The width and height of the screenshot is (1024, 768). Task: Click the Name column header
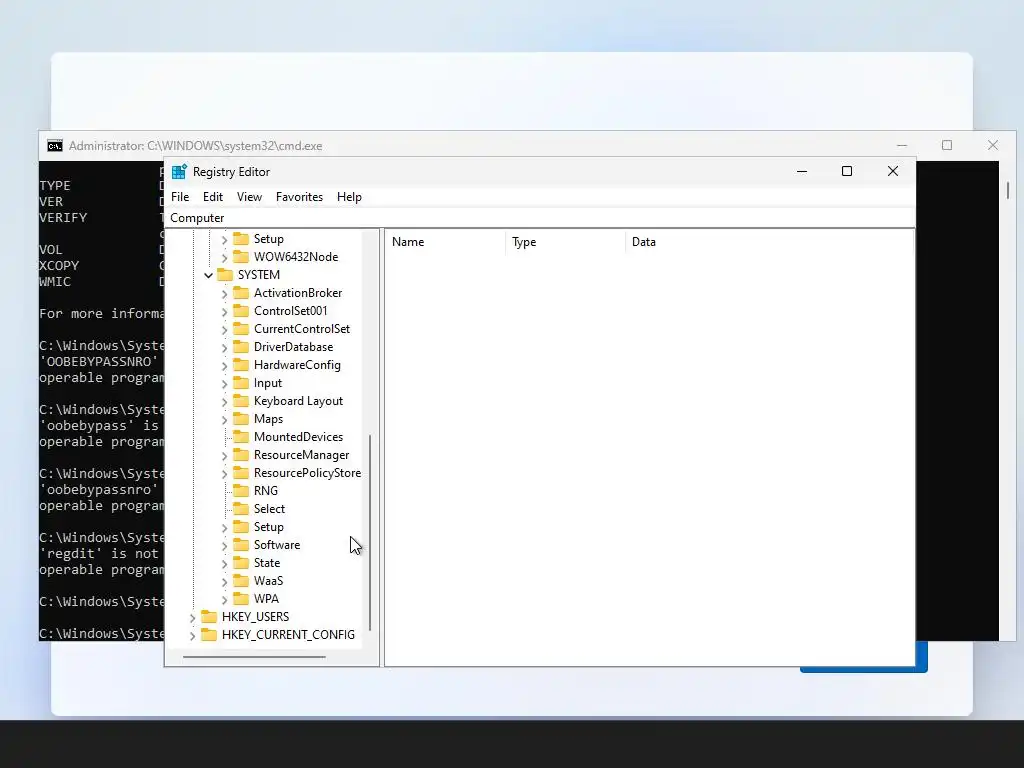pos(445,242)
